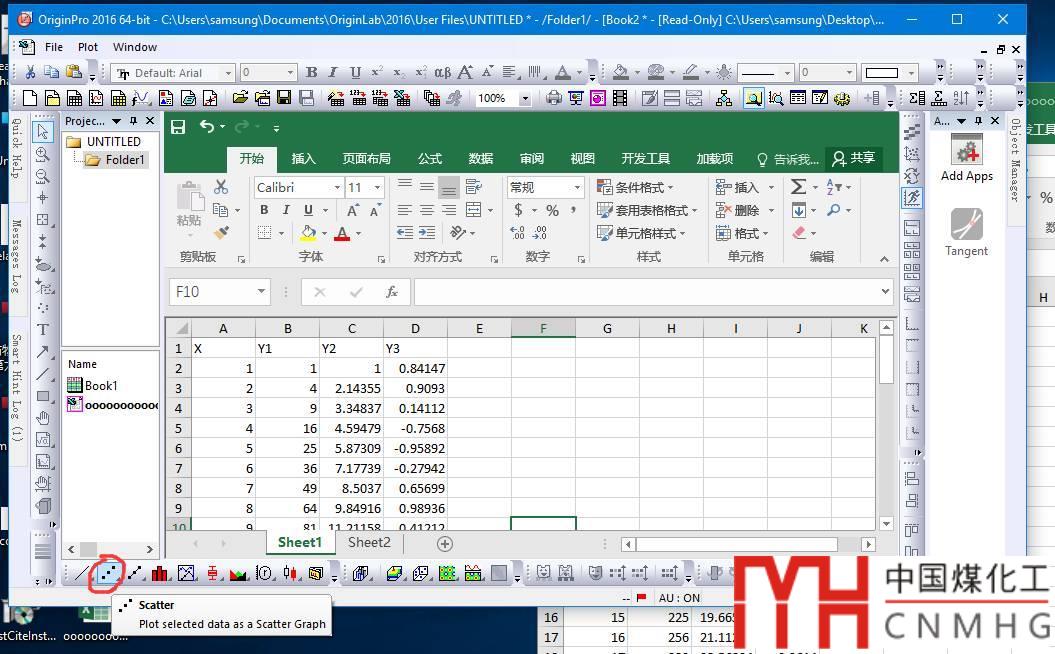Click the 共享 share button
The height and width of the screenshot is (654, 1055).
[x=853, y=158]
